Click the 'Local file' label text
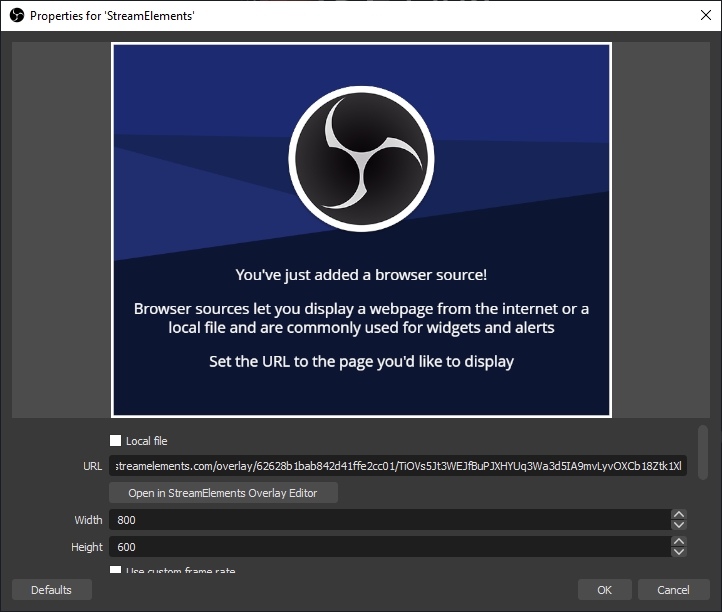The height and width of the screenshot is (612, 722). [x=146, y=441]
